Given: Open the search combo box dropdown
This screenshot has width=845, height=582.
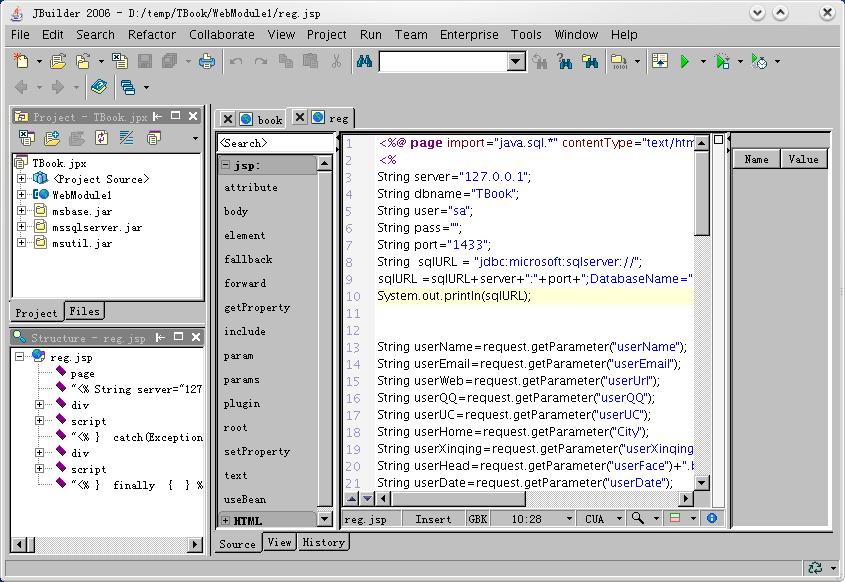Looking at the screenshot, I should (x=516, y=62).
